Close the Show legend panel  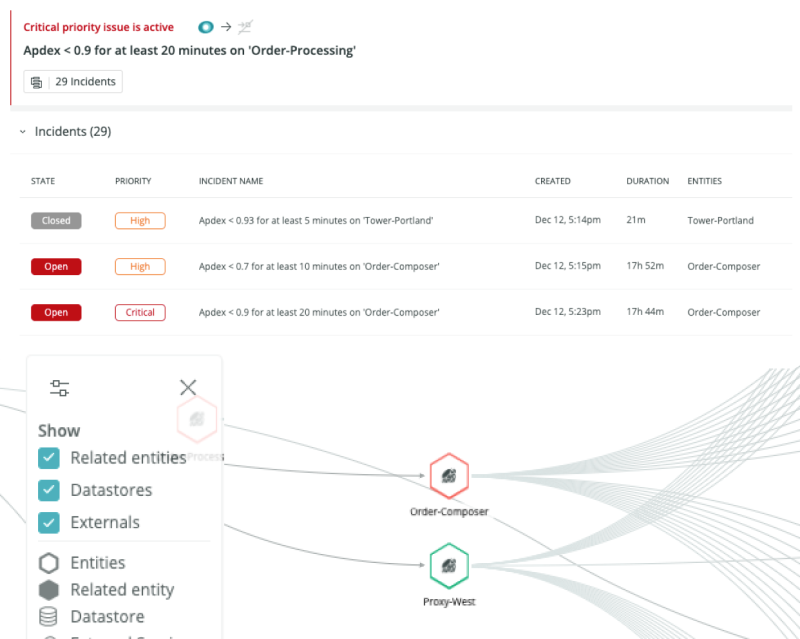coord(187,388)
